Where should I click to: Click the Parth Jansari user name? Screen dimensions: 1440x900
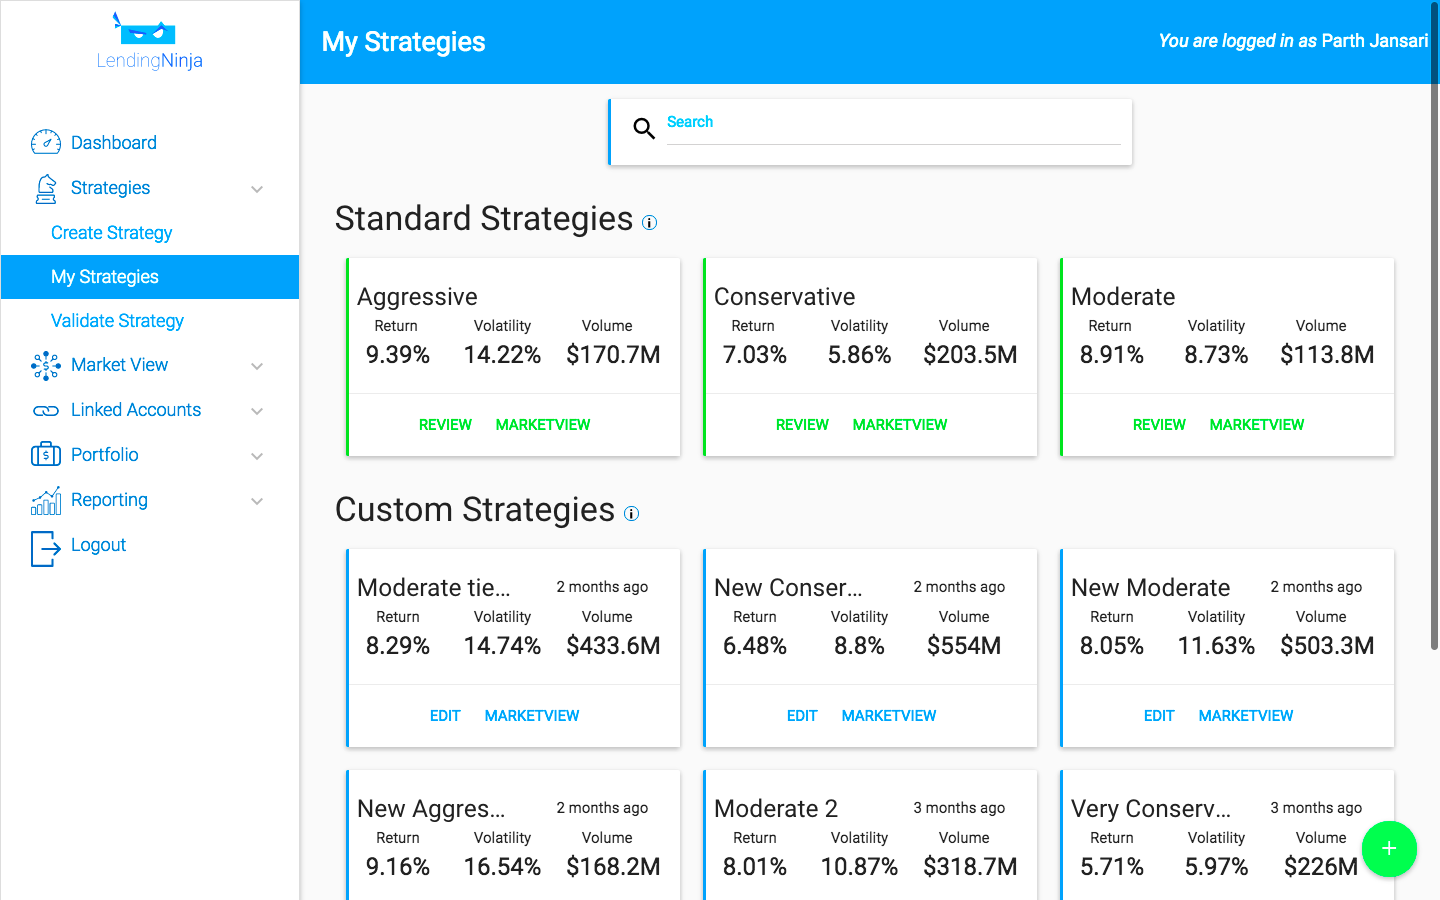[x=1374, y=41]
